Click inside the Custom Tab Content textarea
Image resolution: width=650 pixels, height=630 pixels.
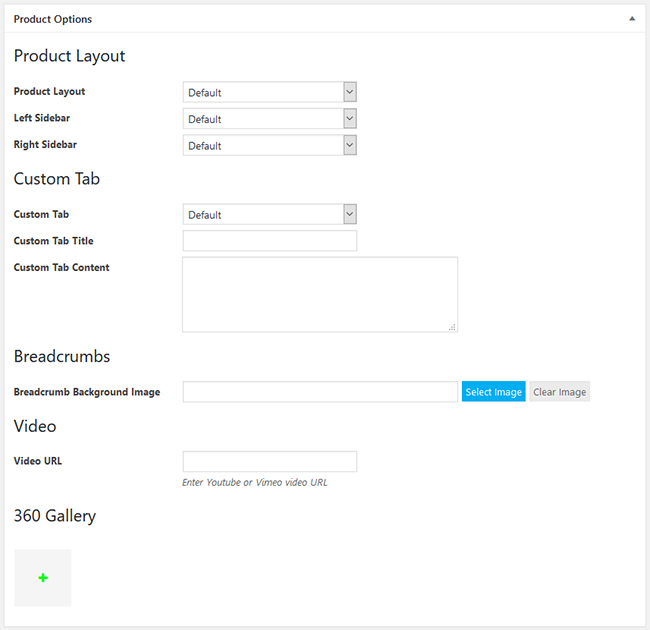click(319, 294)
